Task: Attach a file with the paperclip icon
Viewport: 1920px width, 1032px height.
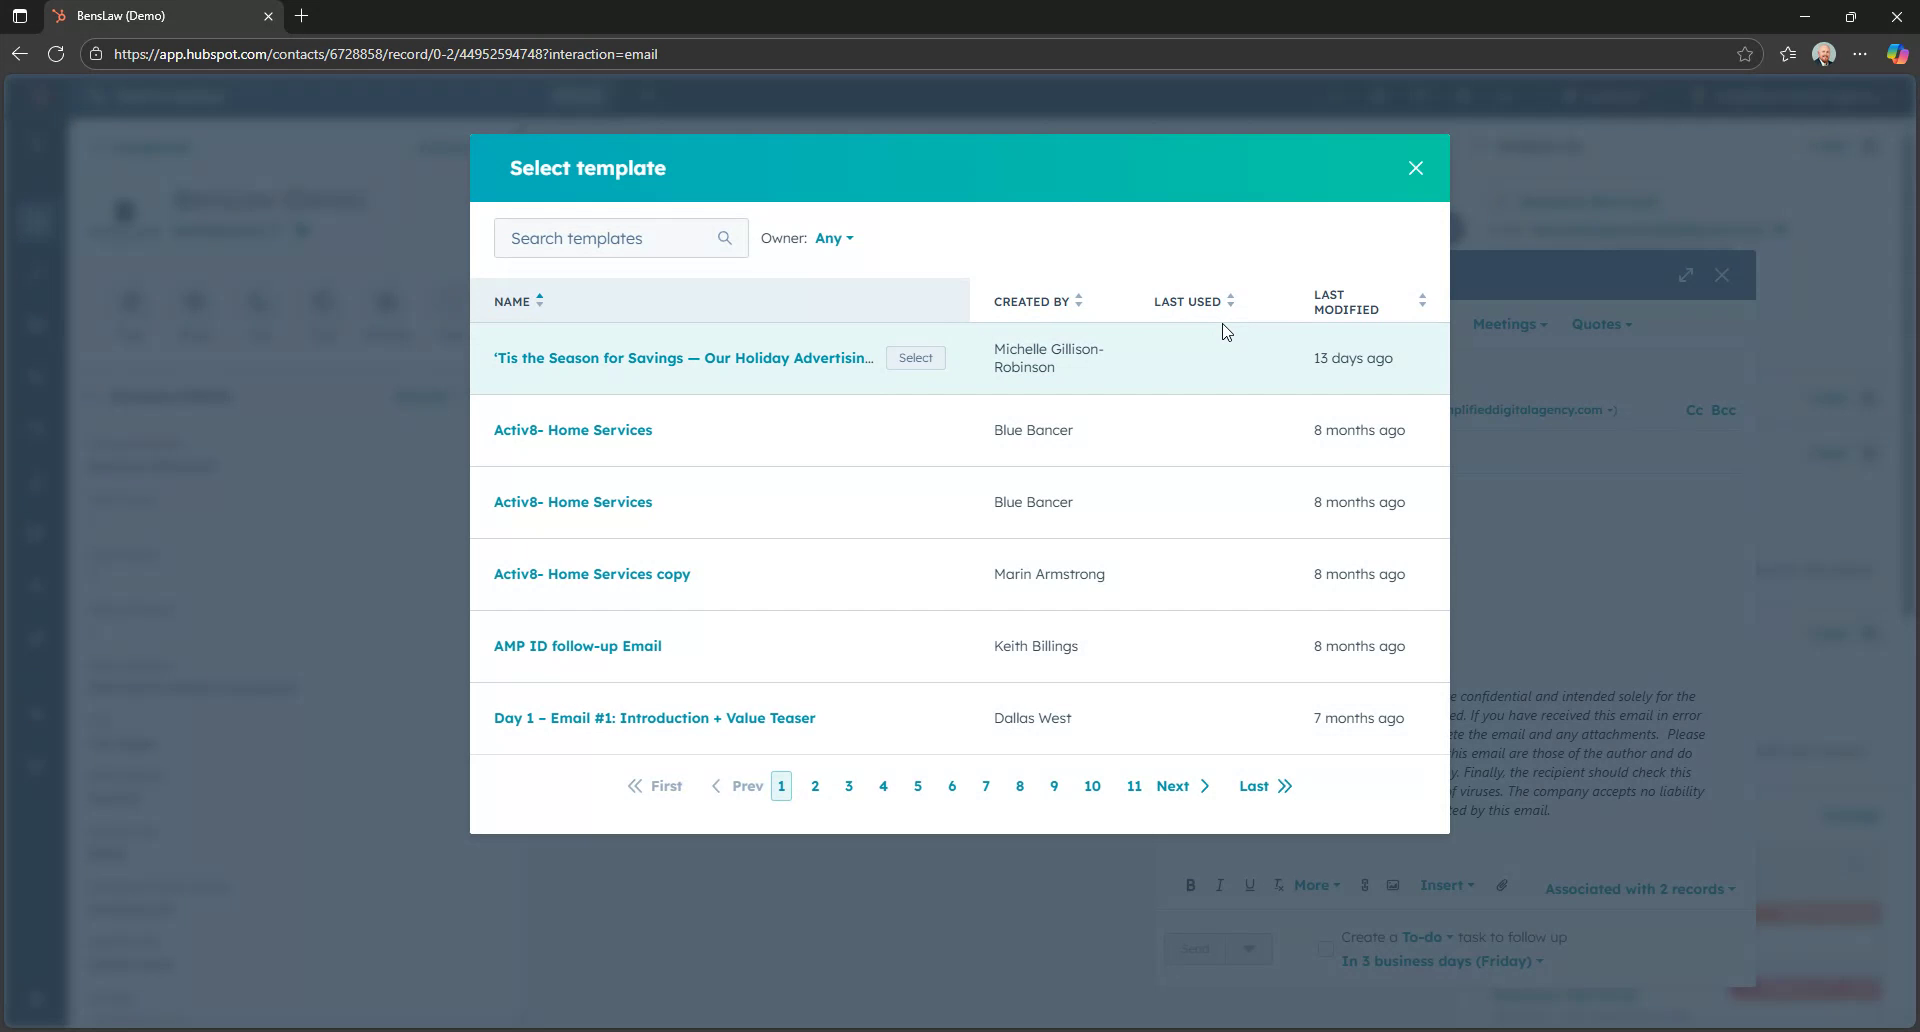Action: [1501, 885]
